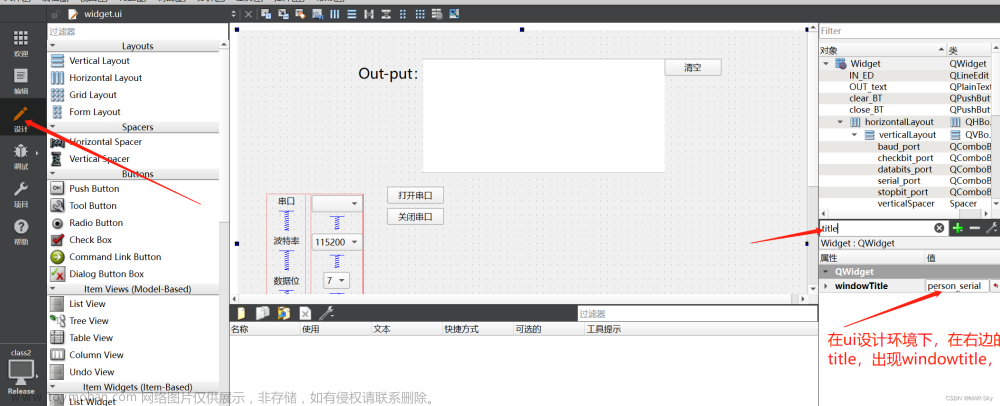Viewport: 1000px width, 406px height.
Task: Focus the object inspector Filter field
Action: click(x=909, y=31)
